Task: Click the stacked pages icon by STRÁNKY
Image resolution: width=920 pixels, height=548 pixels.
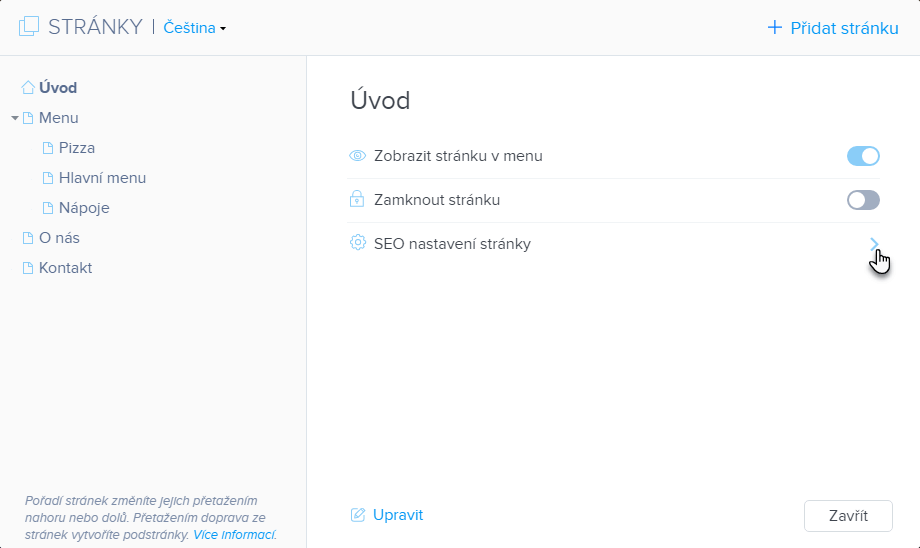Action: [29, 27]
